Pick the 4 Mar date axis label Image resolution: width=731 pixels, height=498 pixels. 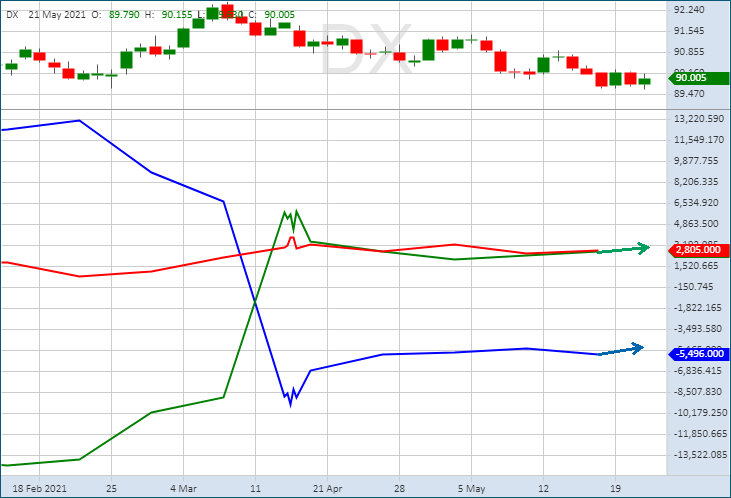coord(182,488)
